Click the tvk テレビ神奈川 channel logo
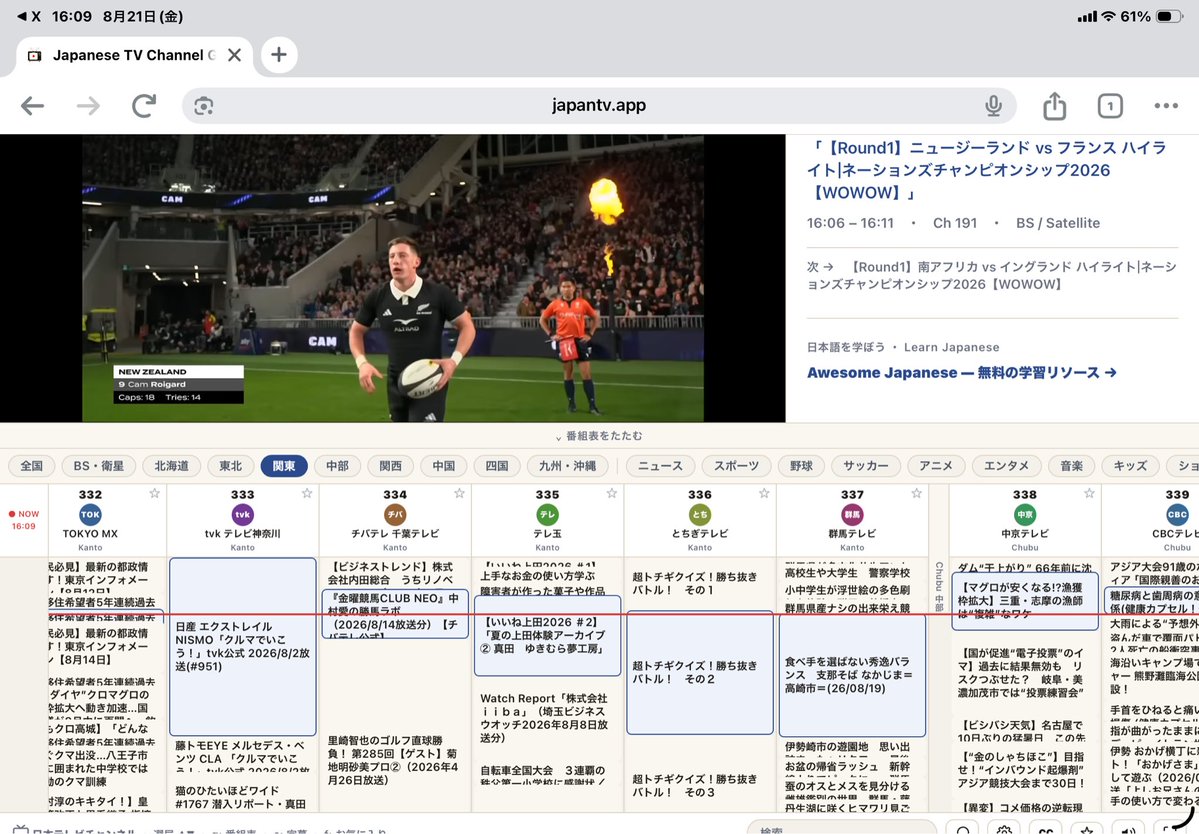1199x834 pixels. (x=242, y=514)
